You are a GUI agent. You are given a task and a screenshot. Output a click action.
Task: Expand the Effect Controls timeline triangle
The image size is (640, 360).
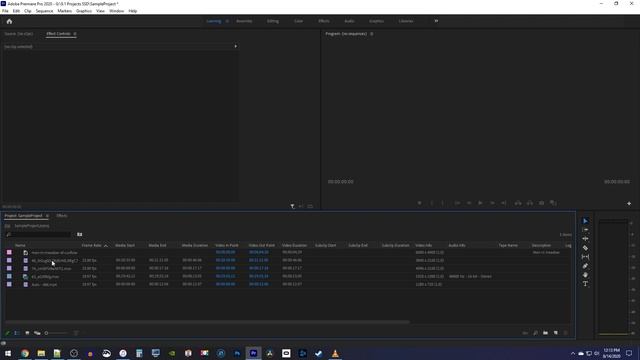[236, 47]
